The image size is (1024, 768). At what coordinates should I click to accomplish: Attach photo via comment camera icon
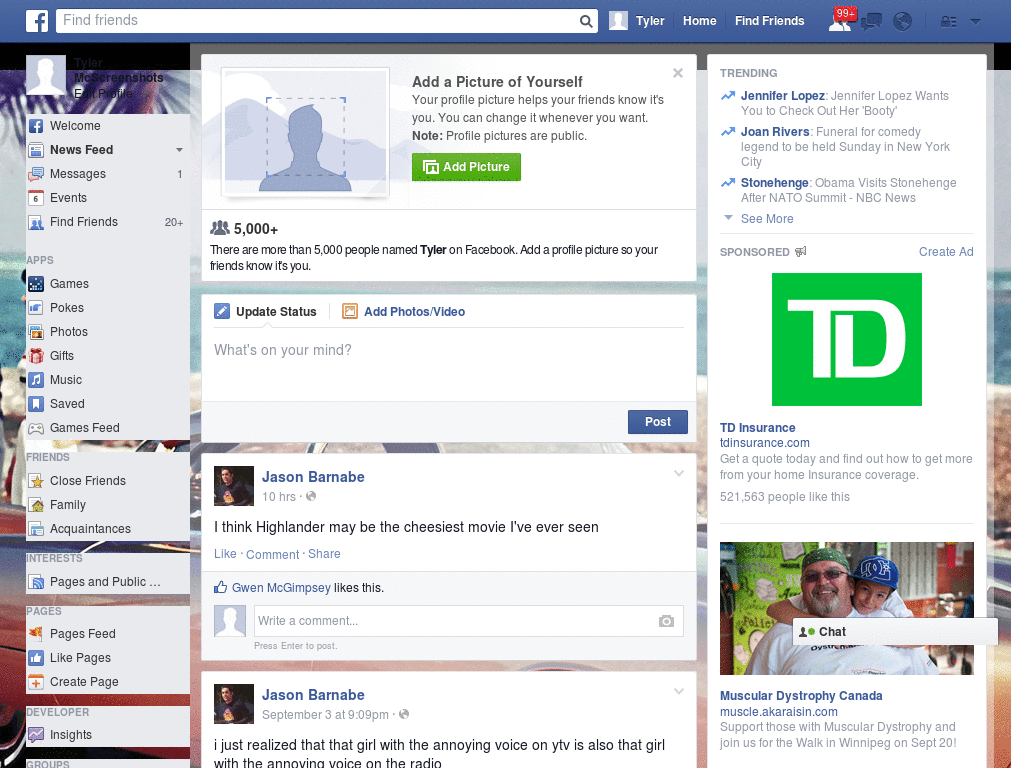point(666,621)
